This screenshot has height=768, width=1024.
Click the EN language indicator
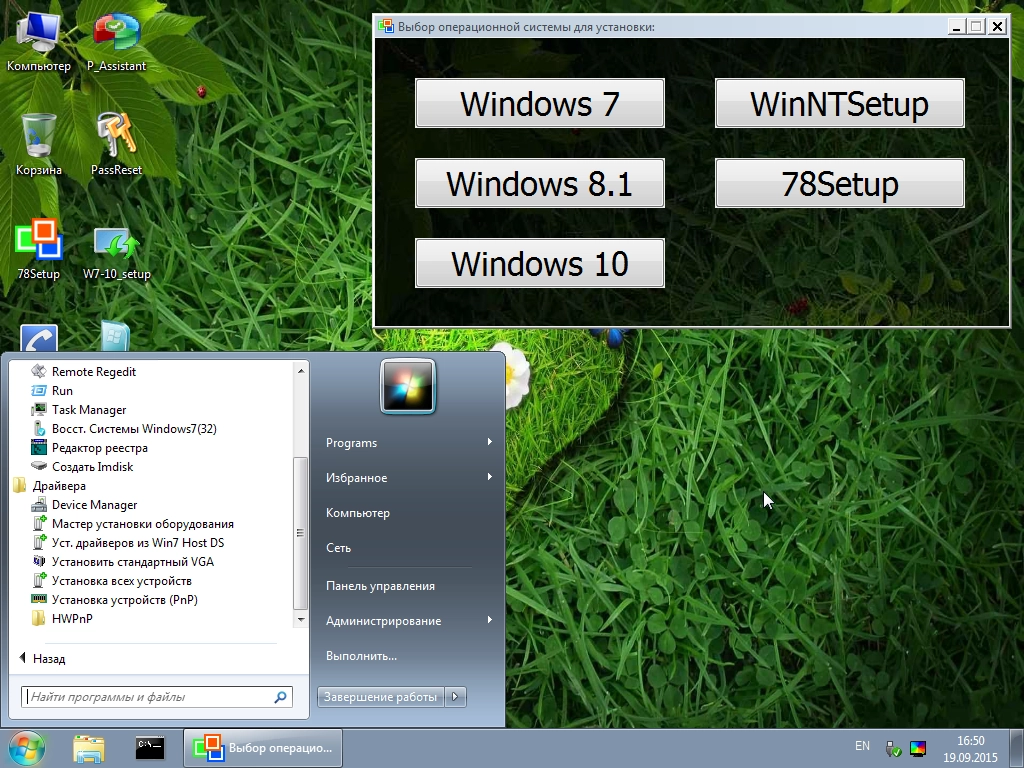(x=862, y=745)
